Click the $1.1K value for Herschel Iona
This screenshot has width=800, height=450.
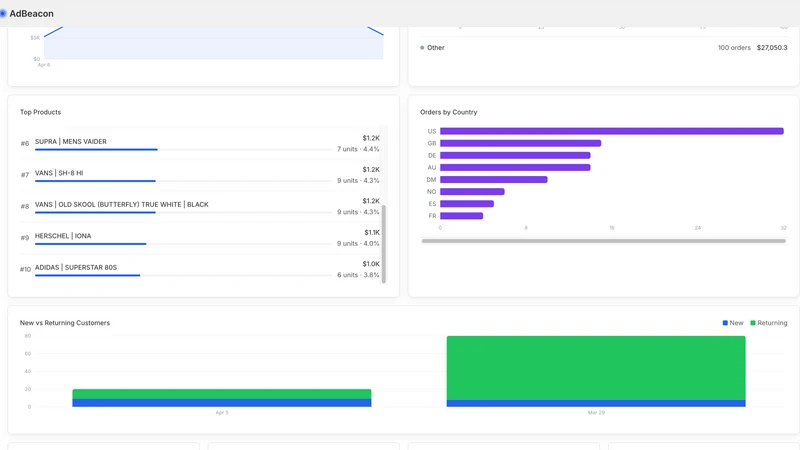(x=372, y=232)
